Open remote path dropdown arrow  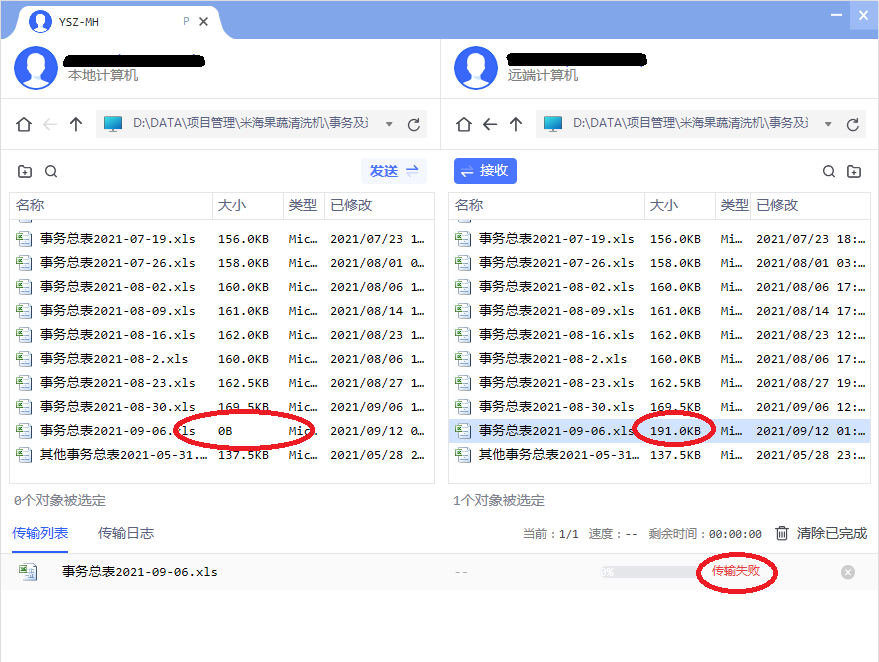coord(828,124)
